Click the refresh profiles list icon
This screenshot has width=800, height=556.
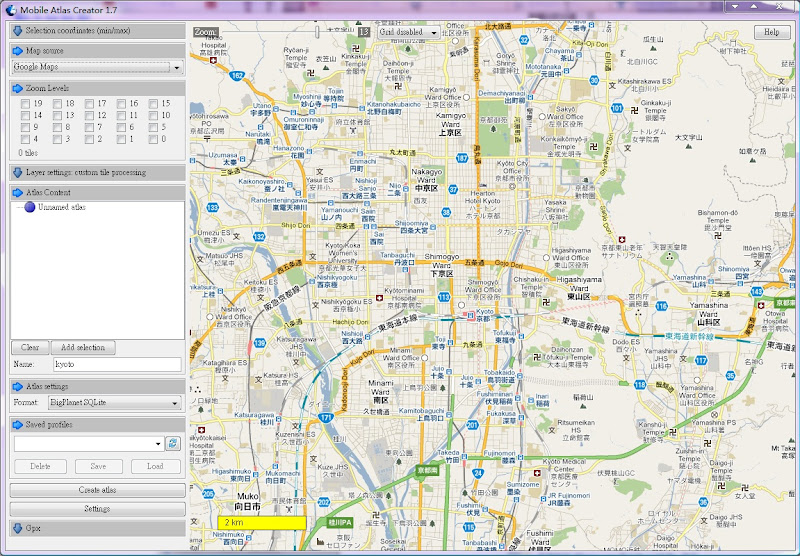click(173, 443)
